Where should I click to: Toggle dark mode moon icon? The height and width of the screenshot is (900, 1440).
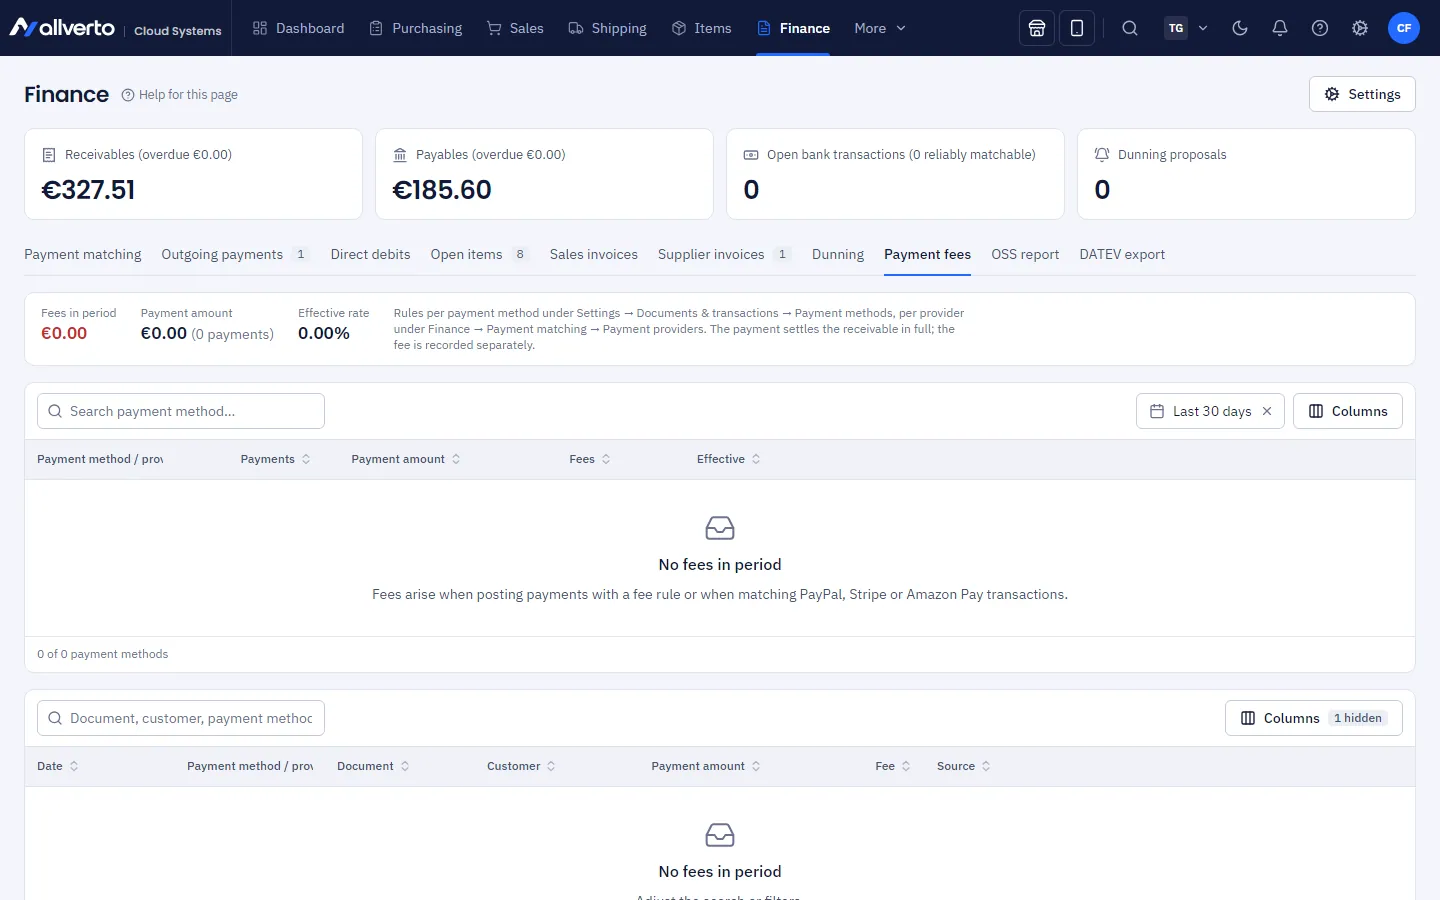tap(1240, 28)
